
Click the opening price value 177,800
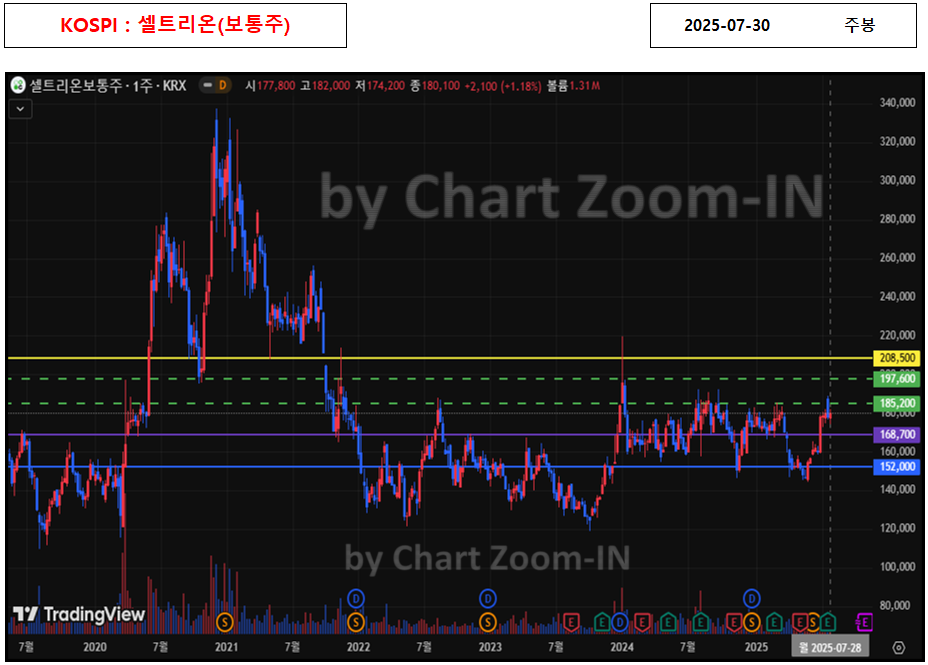[276, 86]
